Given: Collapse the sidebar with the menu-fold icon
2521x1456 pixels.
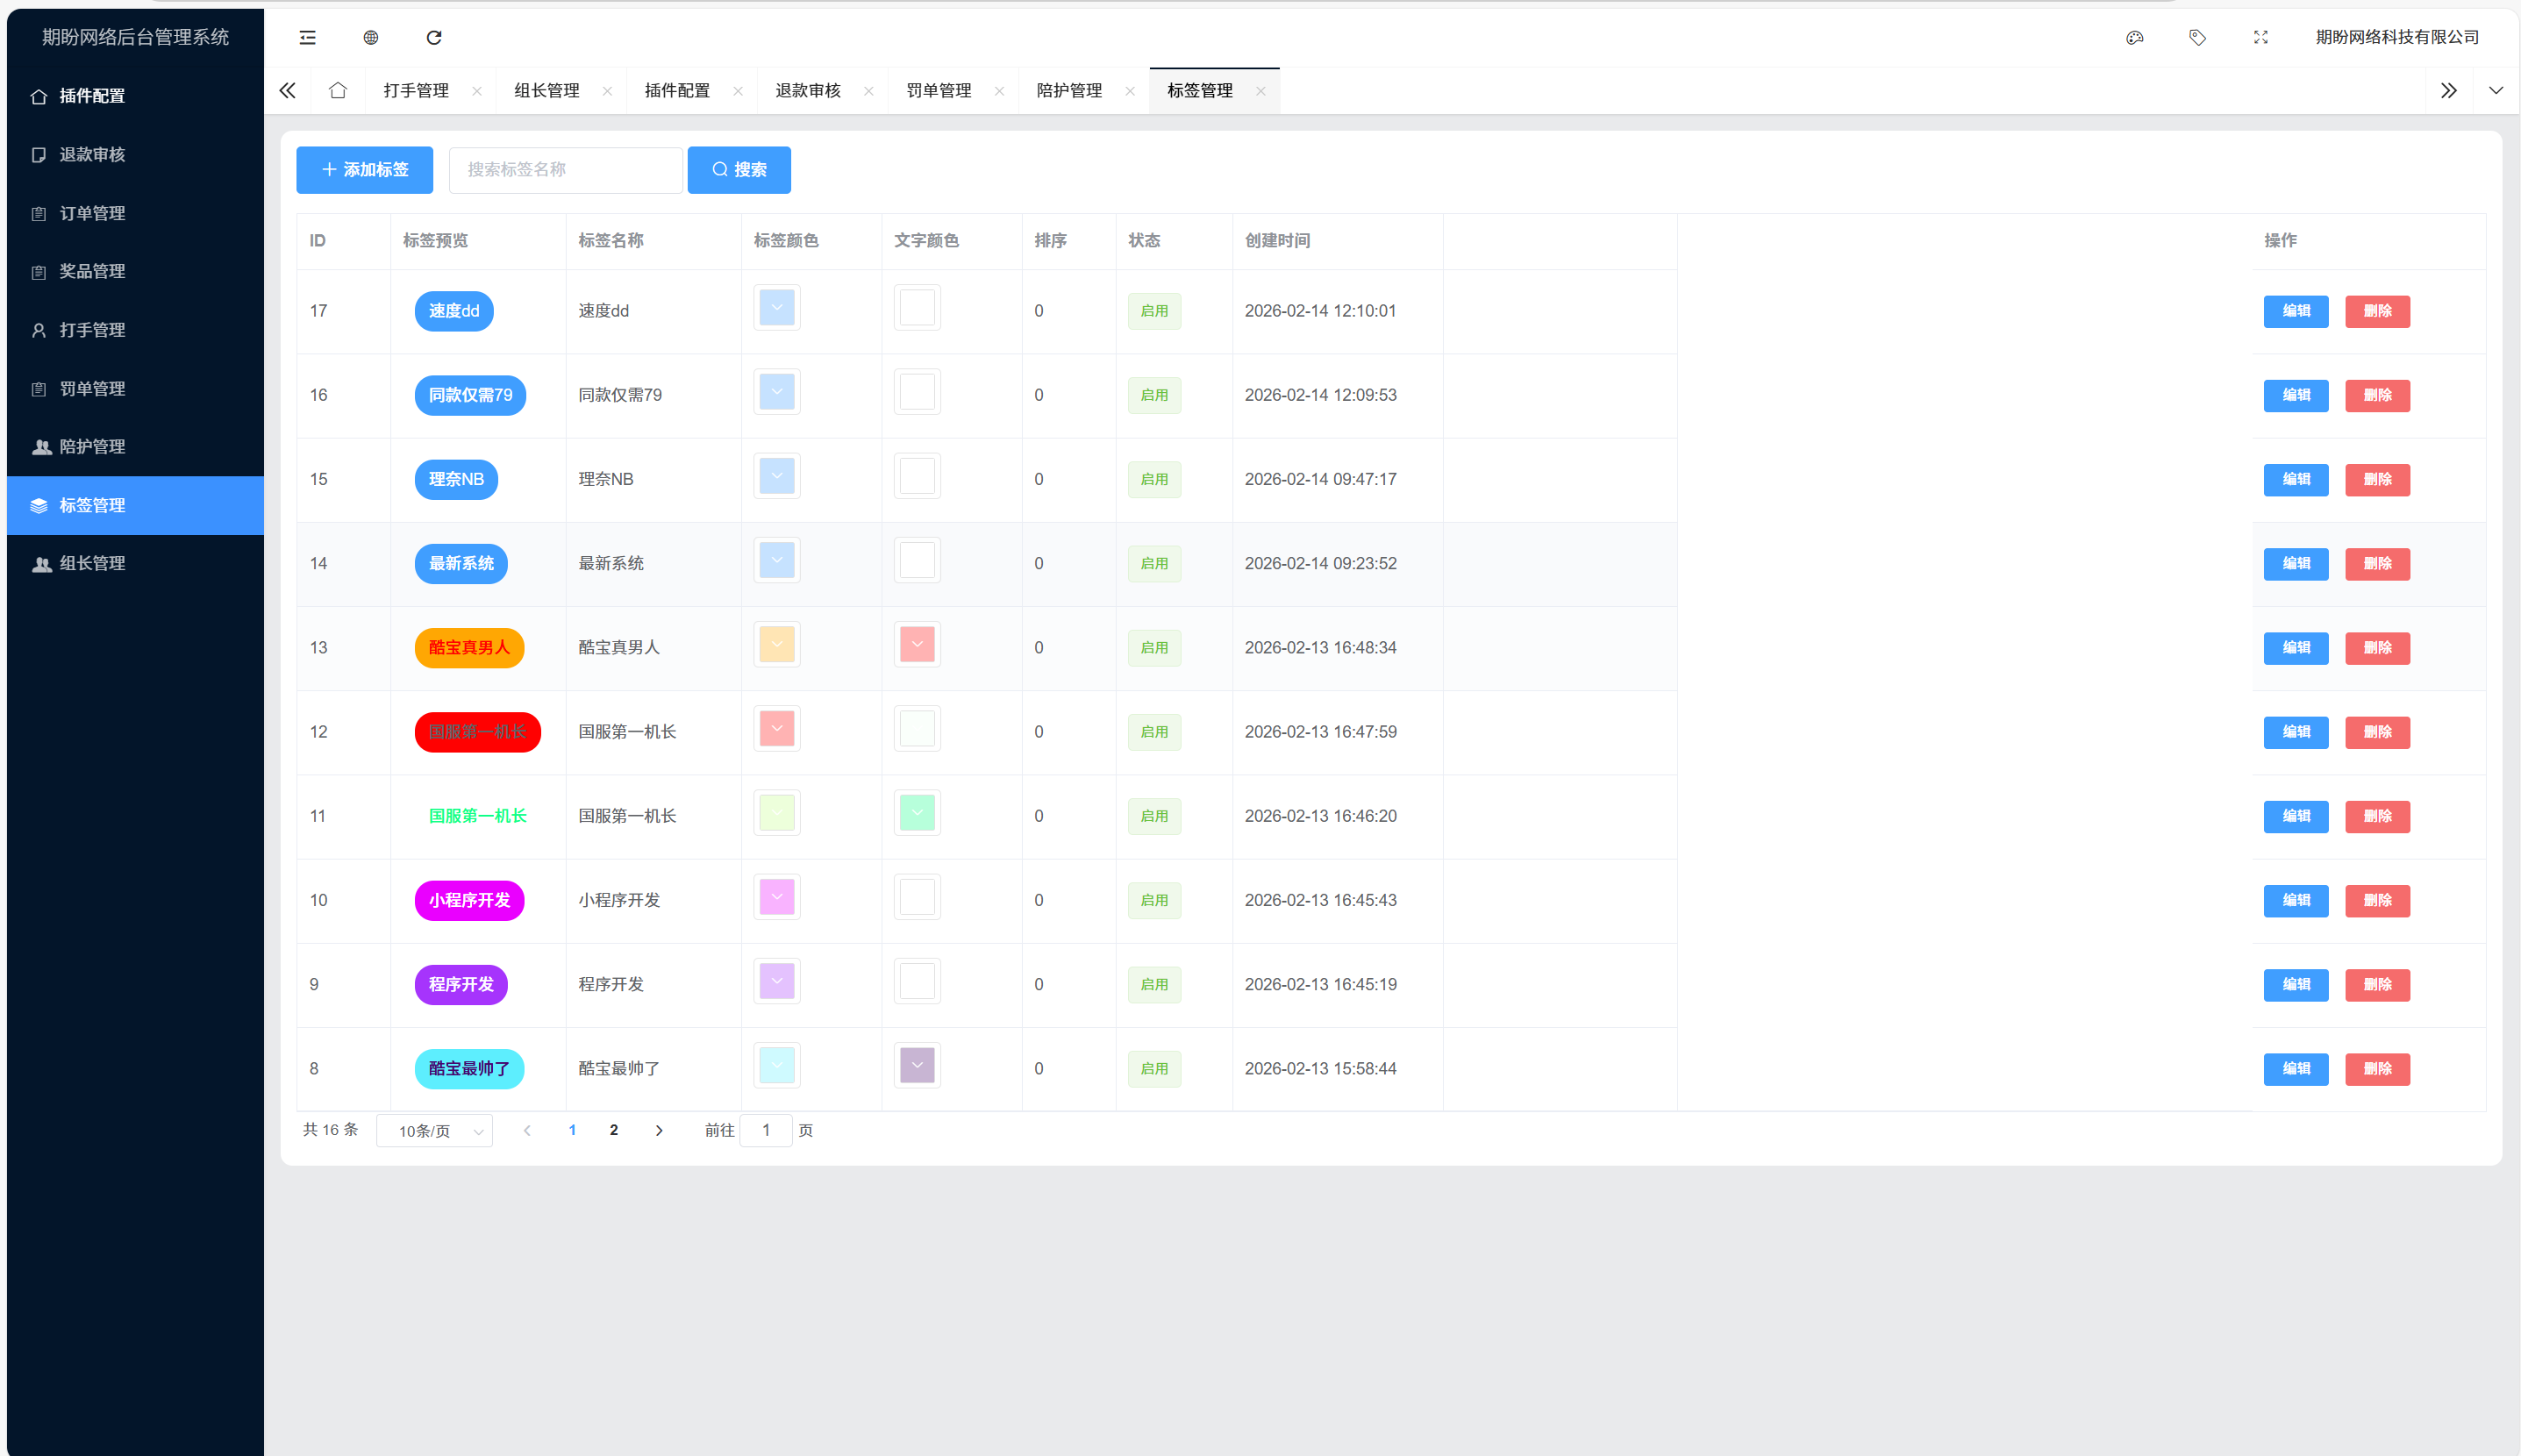Looking at the screenshot, I should [307, 37].
